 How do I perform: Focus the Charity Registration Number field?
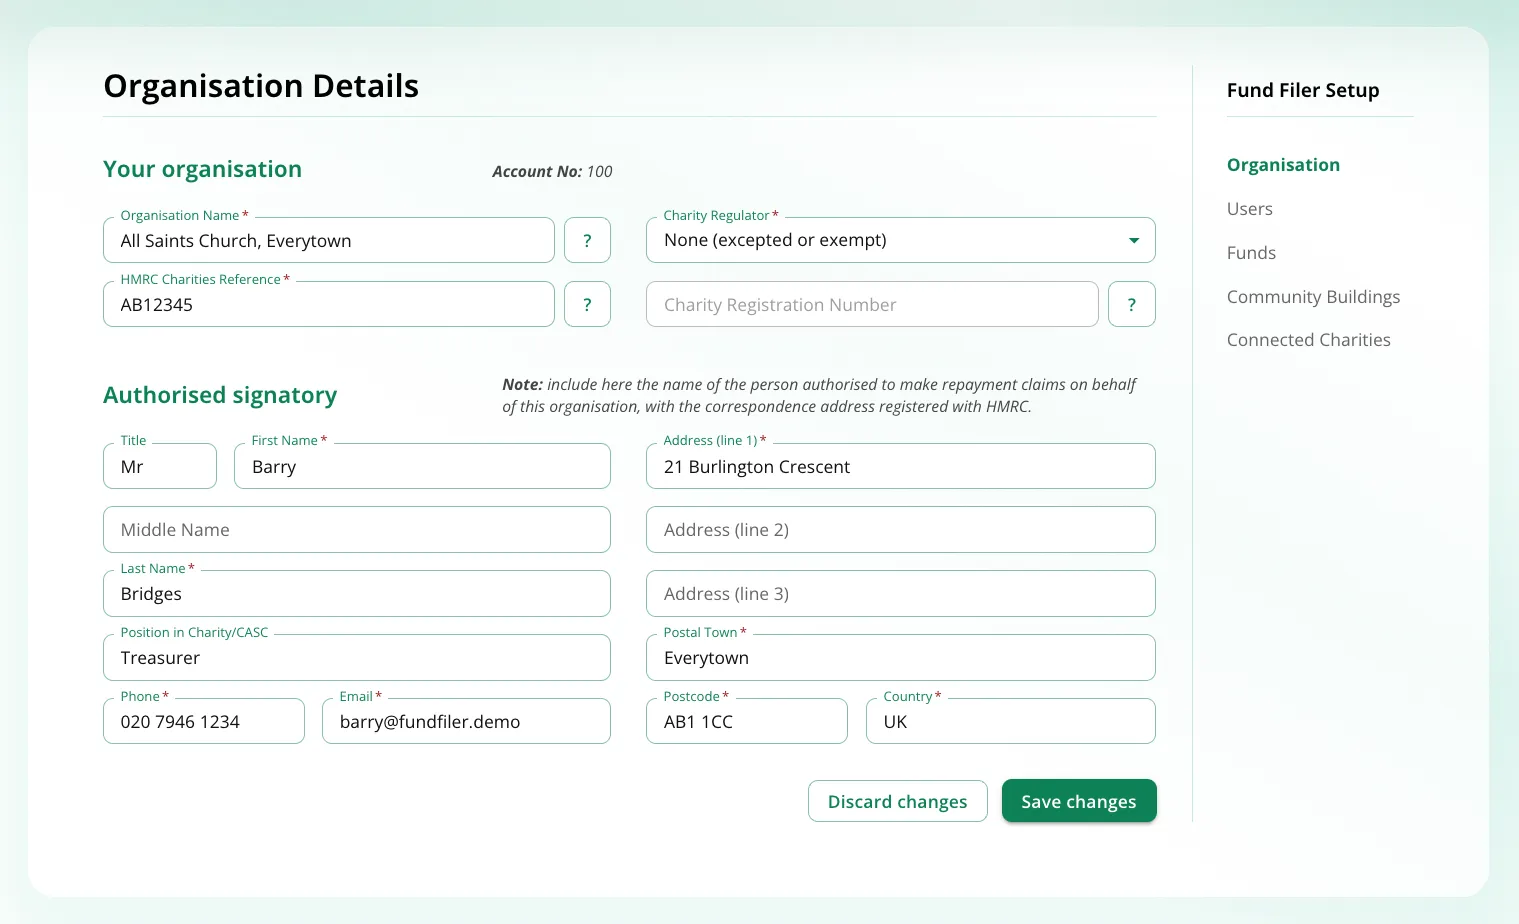coord(872,304)
